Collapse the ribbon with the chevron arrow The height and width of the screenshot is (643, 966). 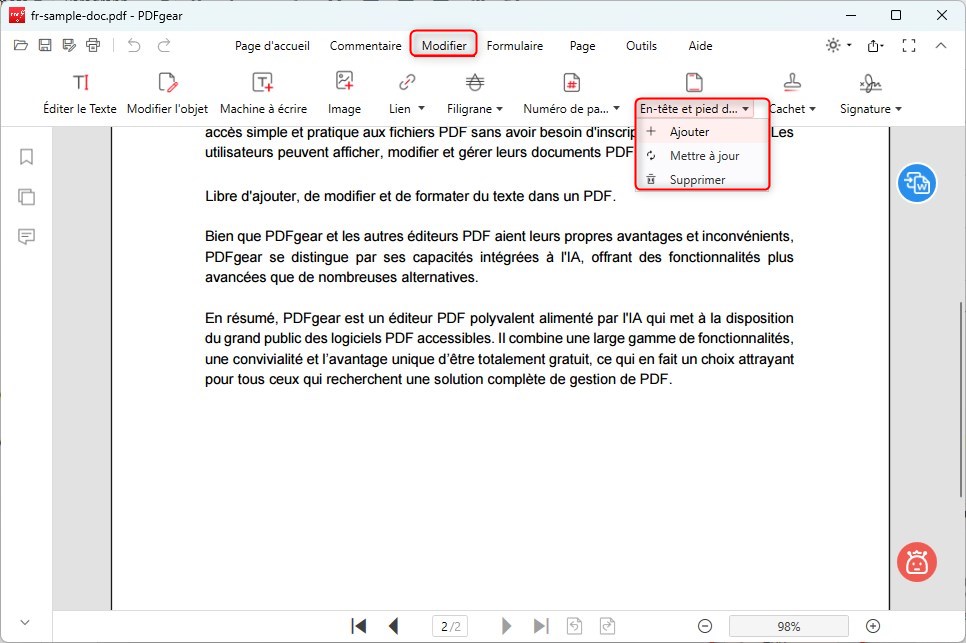(941, 45)
